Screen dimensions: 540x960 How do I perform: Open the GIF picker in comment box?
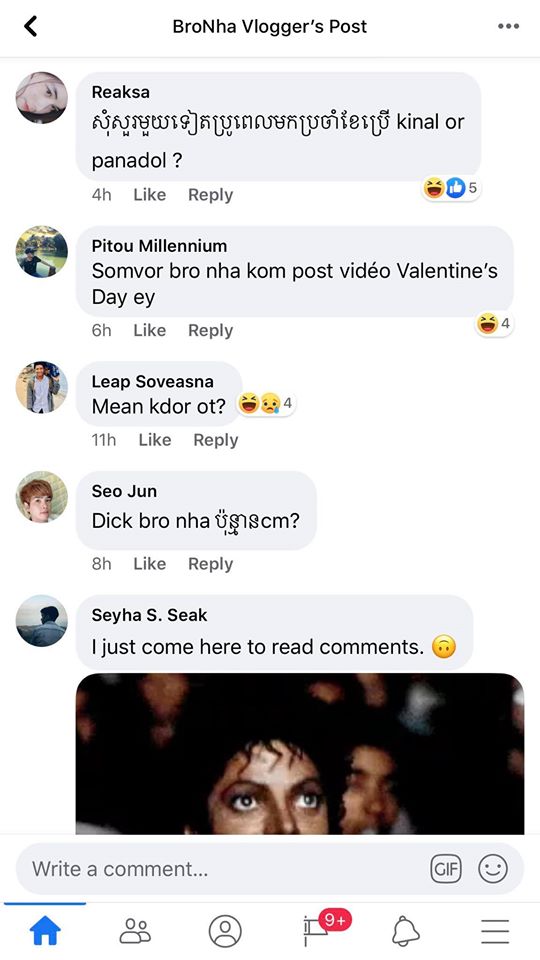[x=446, y=869]
